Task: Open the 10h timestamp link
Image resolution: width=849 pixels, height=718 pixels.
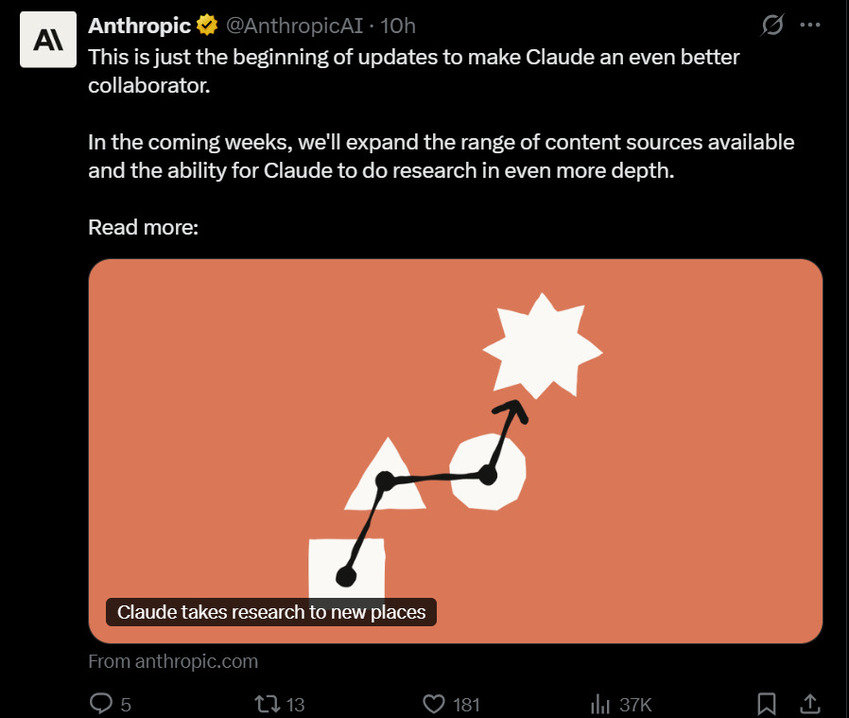Action: pyautogui.click(x=398, y=25)
